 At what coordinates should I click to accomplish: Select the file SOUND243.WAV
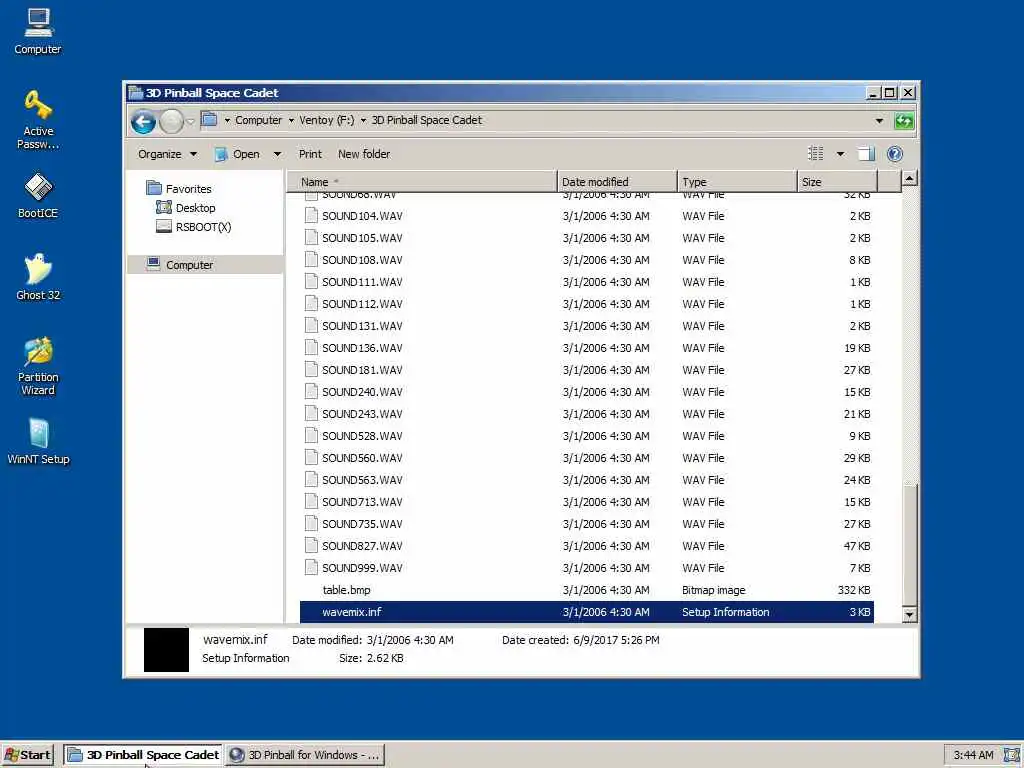point(362,414)
